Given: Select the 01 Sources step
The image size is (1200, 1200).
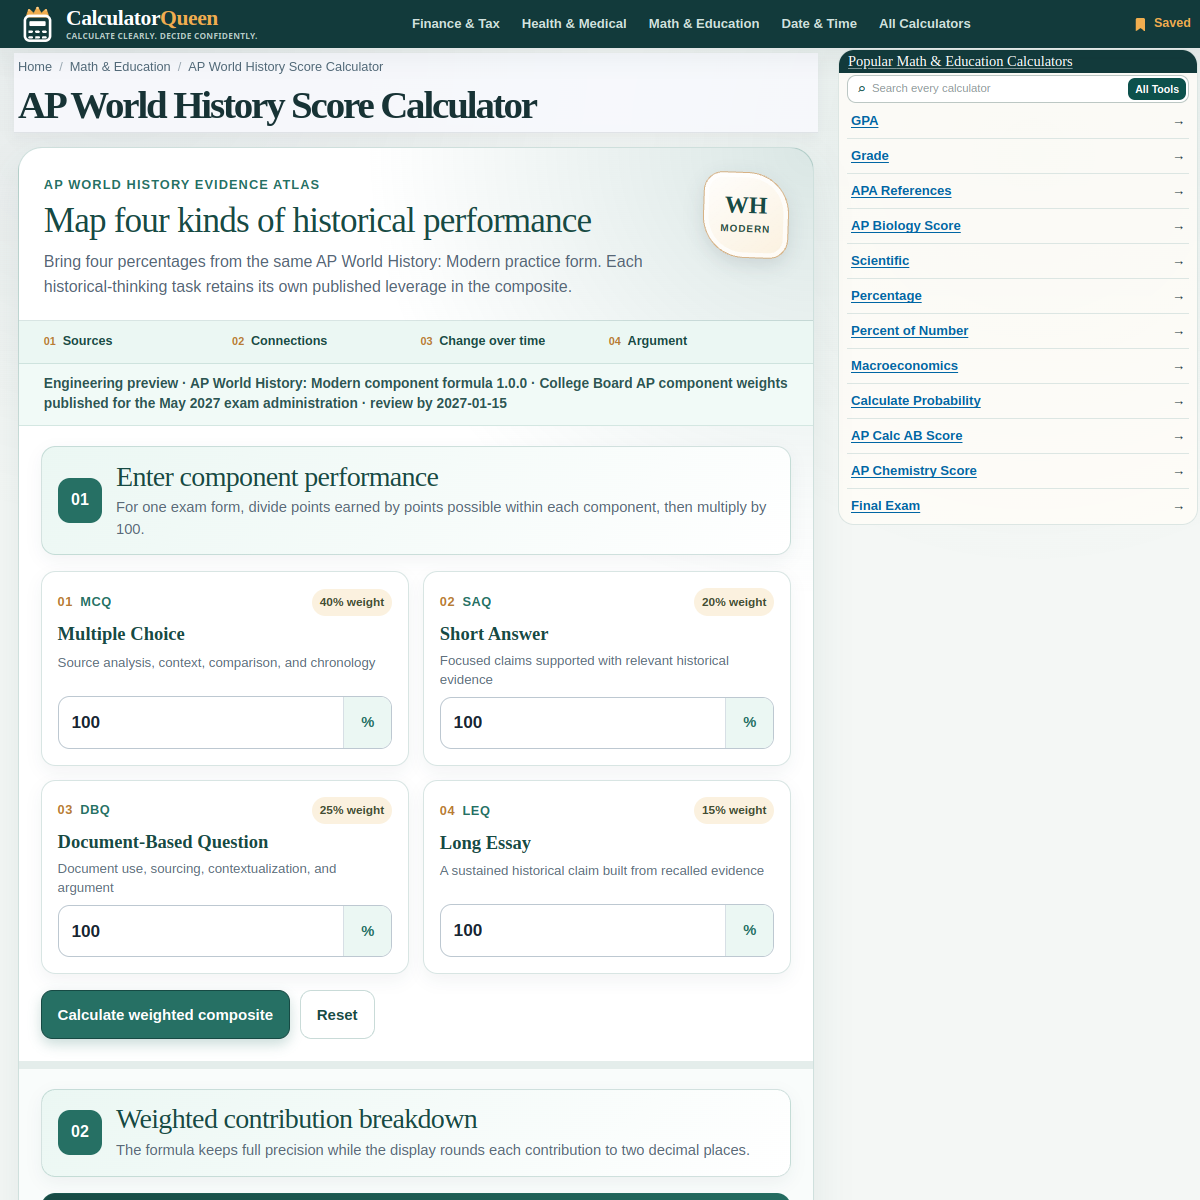Looking at the screenshot, I should 78,341.
